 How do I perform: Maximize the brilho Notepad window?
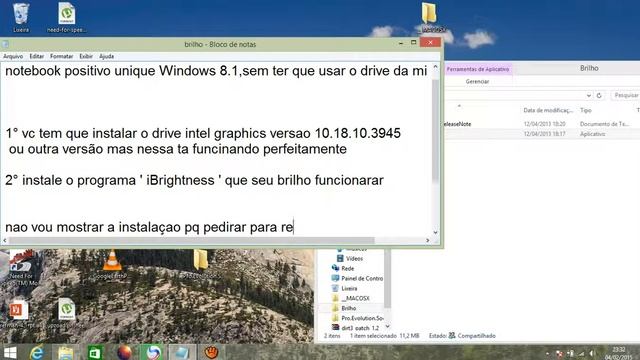(x=413, y=42)
